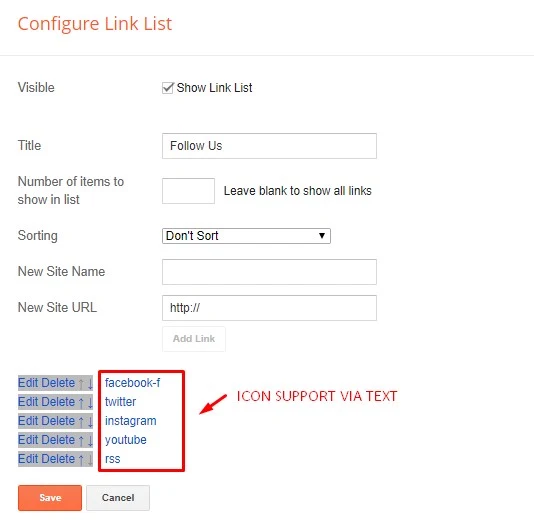Click Edit for the facebook-f link

[x=28, y=383]
